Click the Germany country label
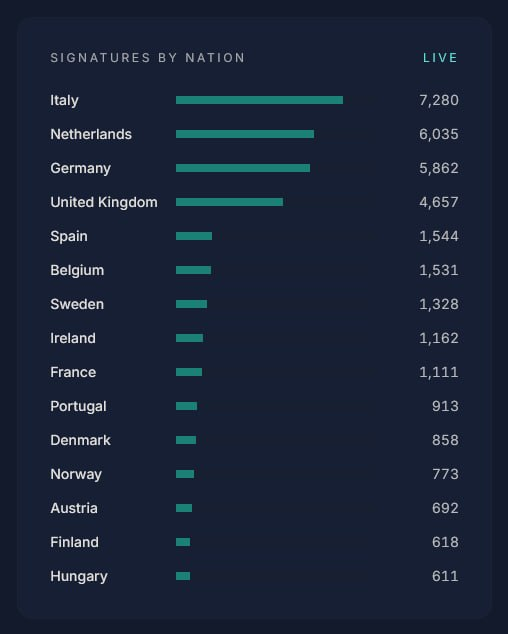Screen dimensions: 508x634 80,168
